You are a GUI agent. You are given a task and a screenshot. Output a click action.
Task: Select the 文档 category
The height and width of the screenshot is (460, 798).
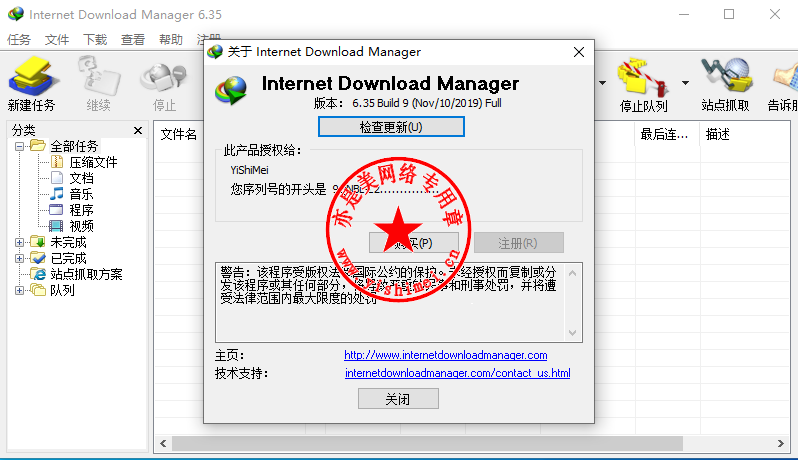[81, 178]
